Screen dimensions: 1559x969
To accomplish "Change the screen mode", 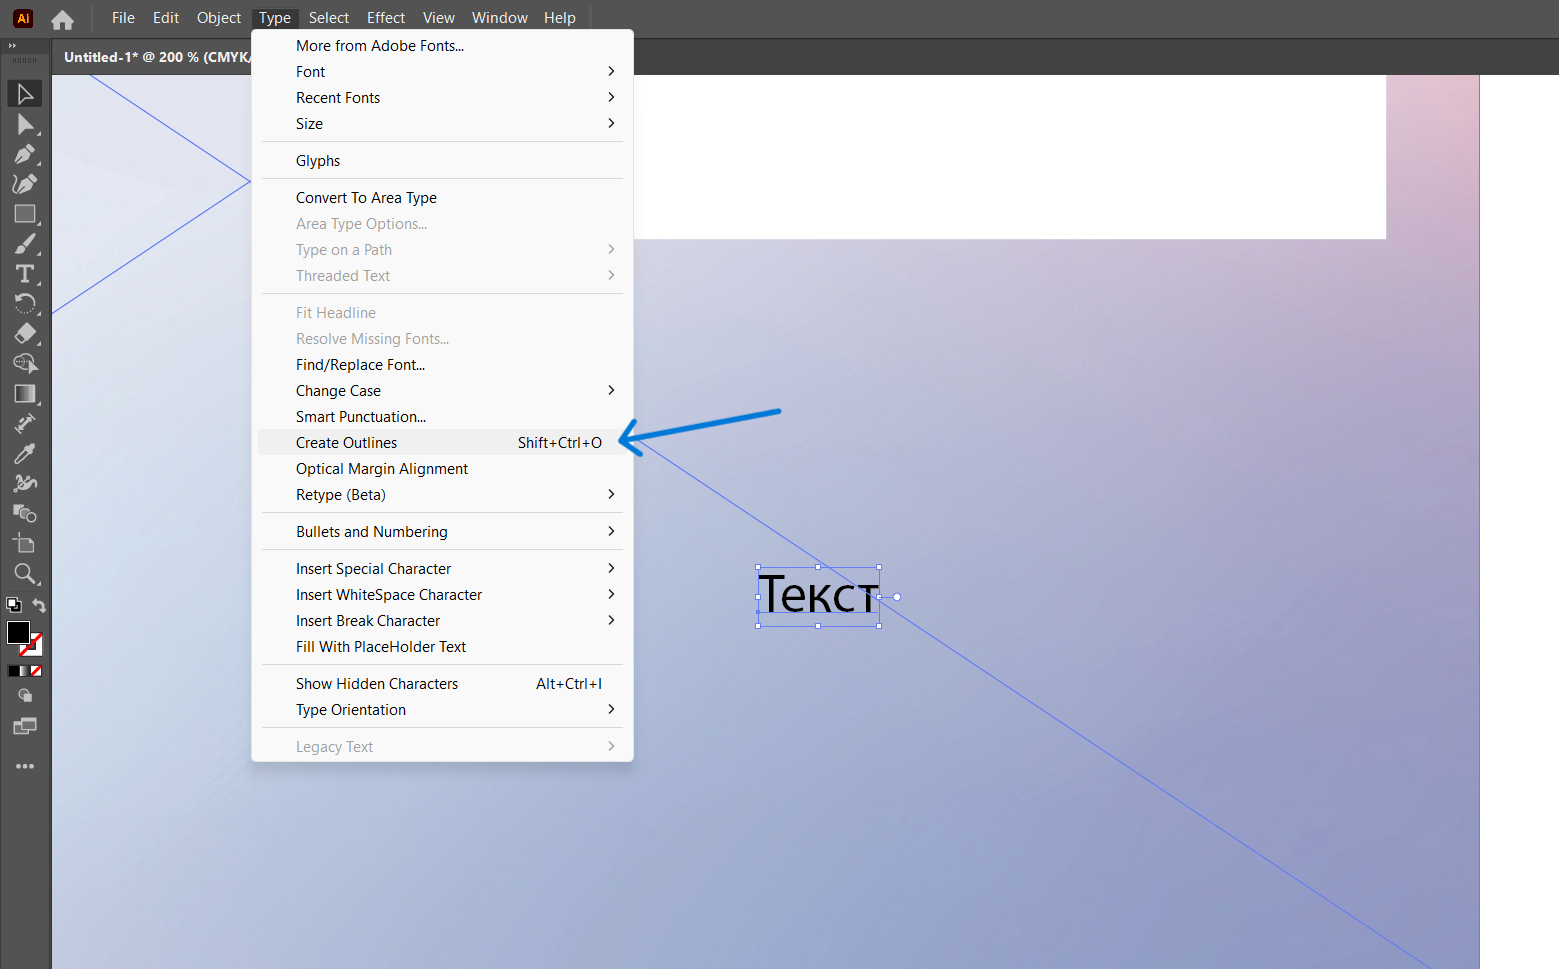I will click(x=25, y=726).
